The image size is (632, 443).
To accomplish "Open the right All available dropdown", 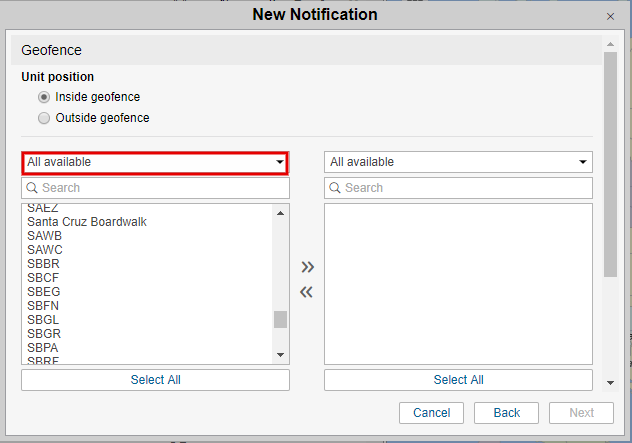I will (x=458, y=162).
